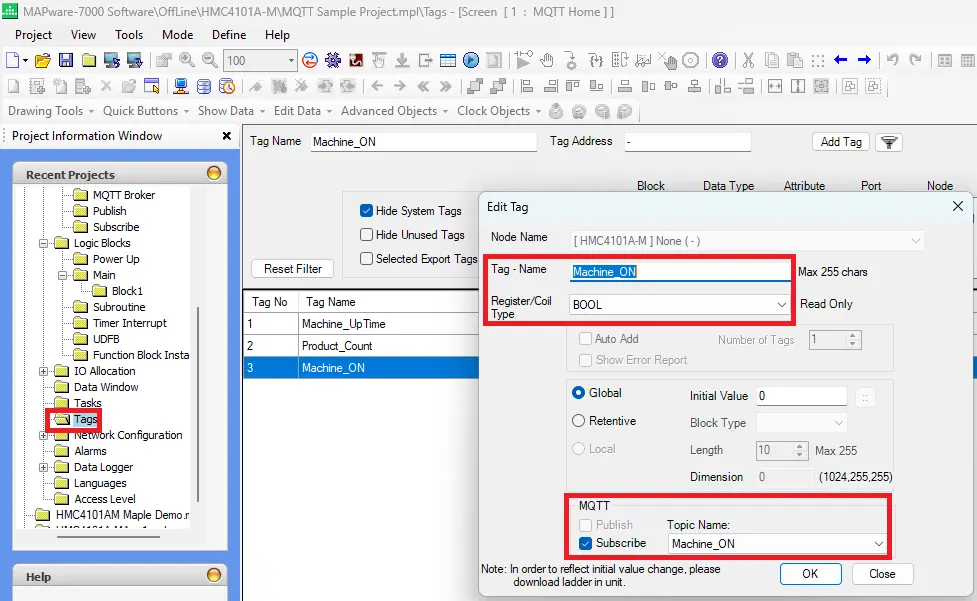Image resolution: width=977 pixels, height=601 pixels.
Task: Click the Reset Filter button
Action: [x=293, y=269]
